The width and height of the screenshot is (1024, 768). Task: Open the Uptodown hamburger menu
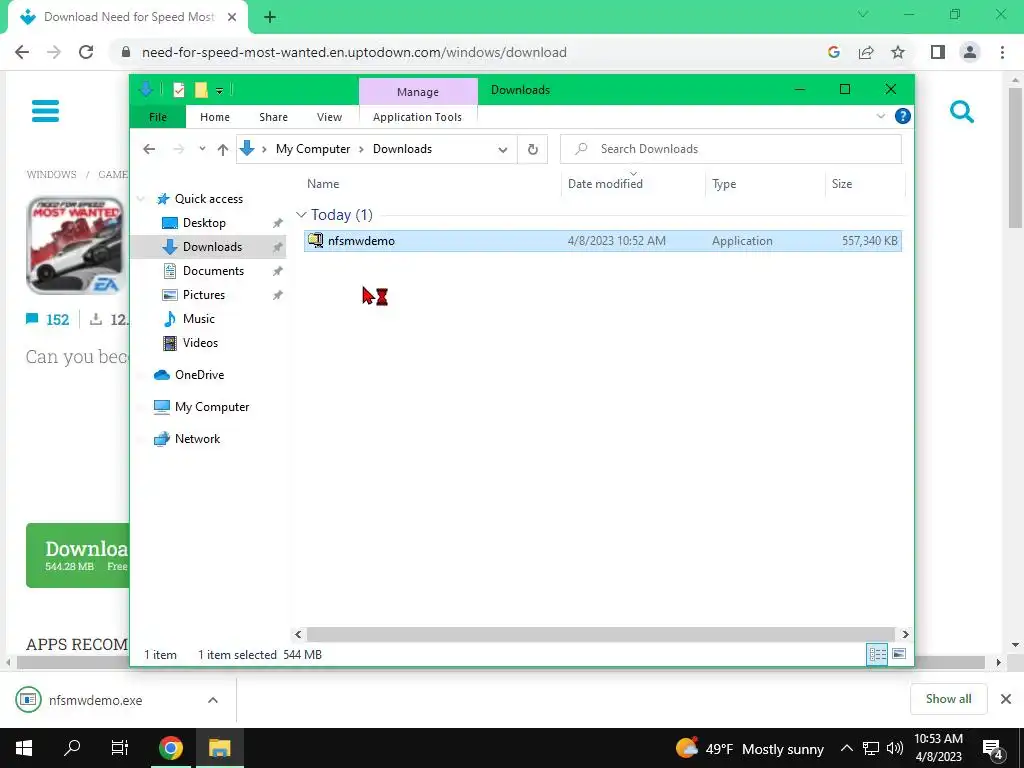45,111
